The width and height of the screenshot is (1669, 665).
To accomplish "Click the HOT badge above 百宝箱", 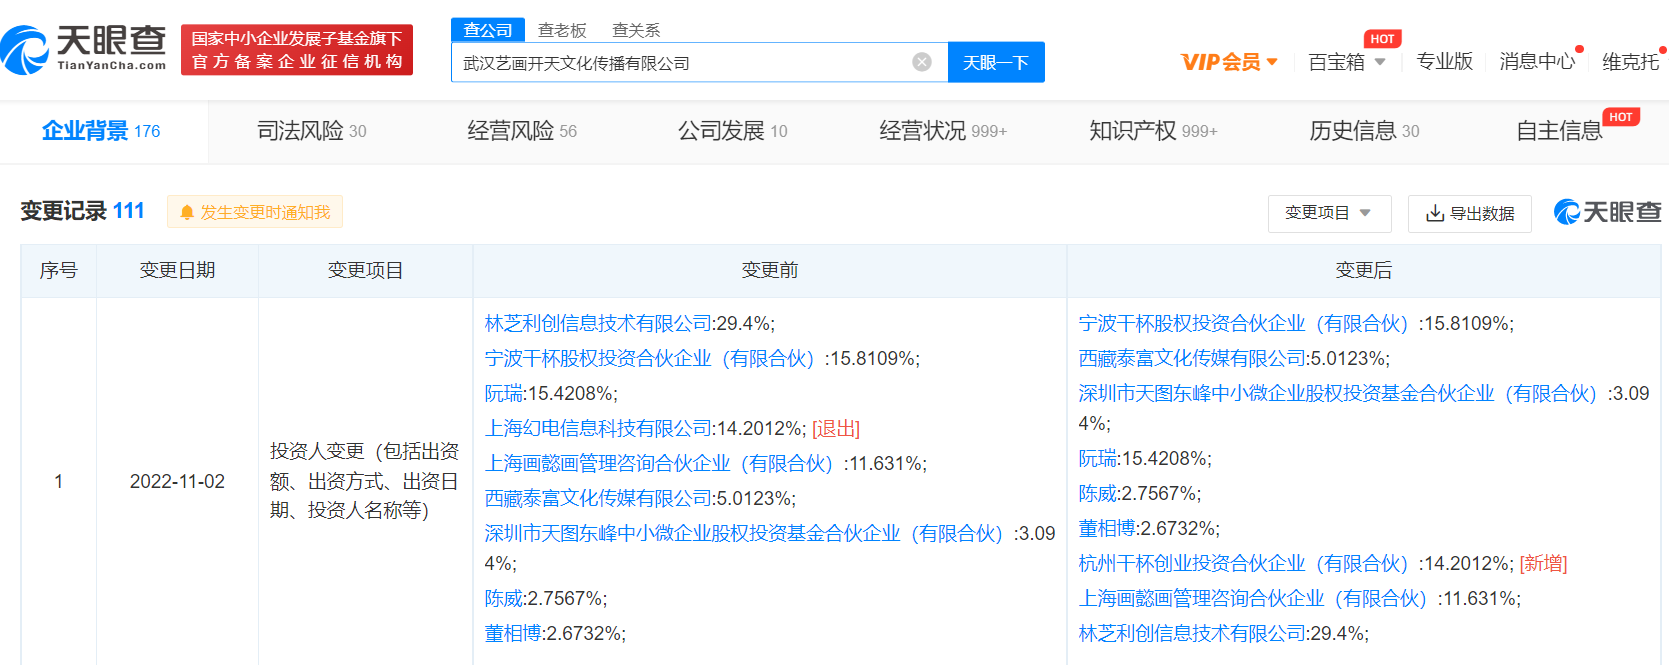I will pyautogui.click(x=1382, y=39).
